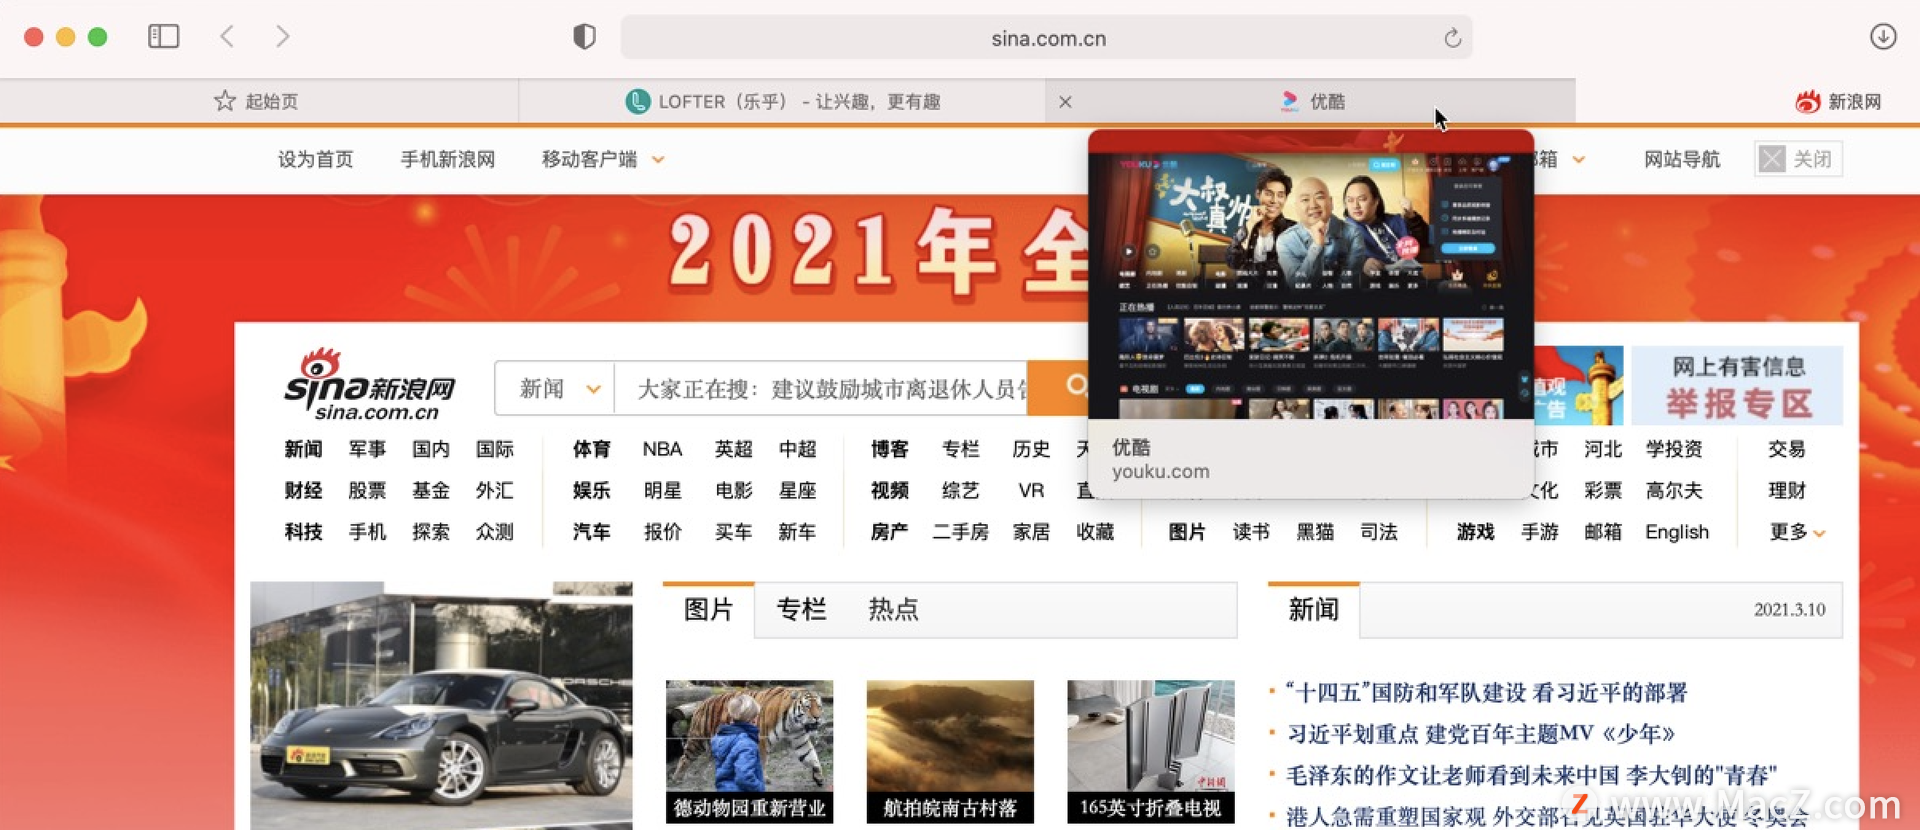The width and height of the screenshot is (1920, 830).
Task: Open the 165英寸折叠电视 thumbnail
Action: click(1151, 751)
